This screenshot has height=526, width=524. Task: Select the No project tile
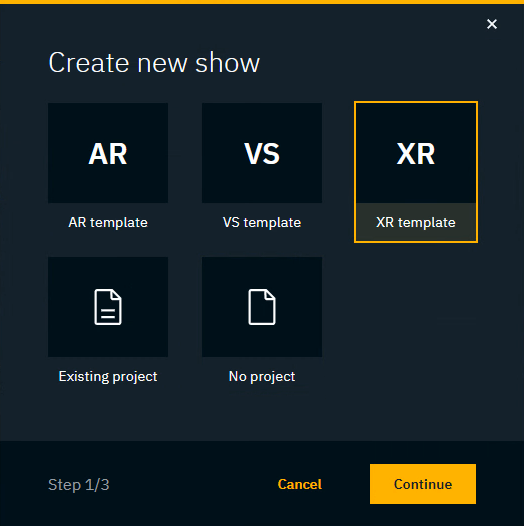(262, 325)
